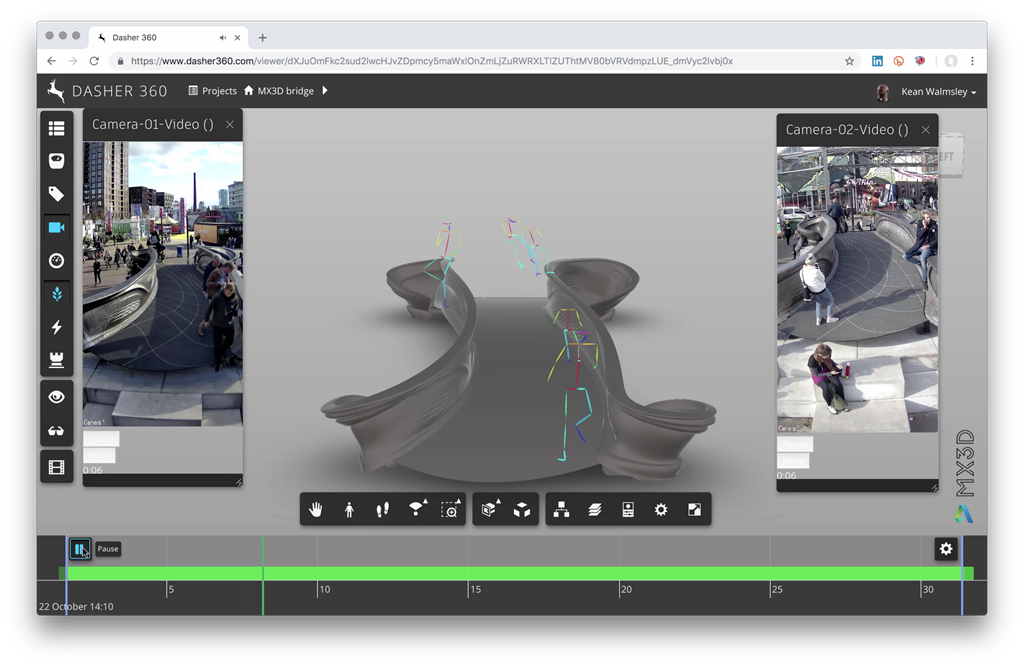This screenshot has width=1024, height=668.
Task: Open the Model Browser tree icon
Action: pos(562,510)
